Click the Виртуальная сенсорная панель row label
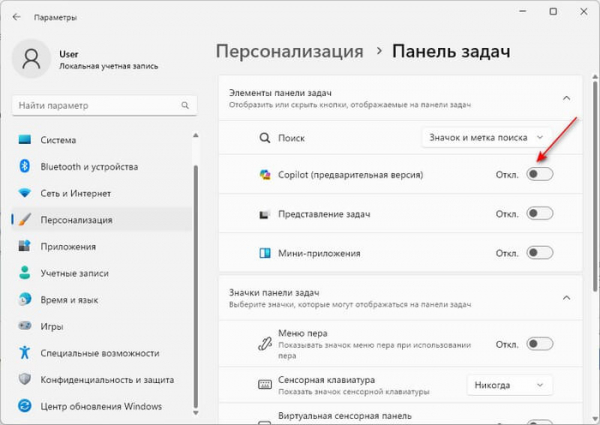Viewport: 600px width, 425px height. pos(345,416)
